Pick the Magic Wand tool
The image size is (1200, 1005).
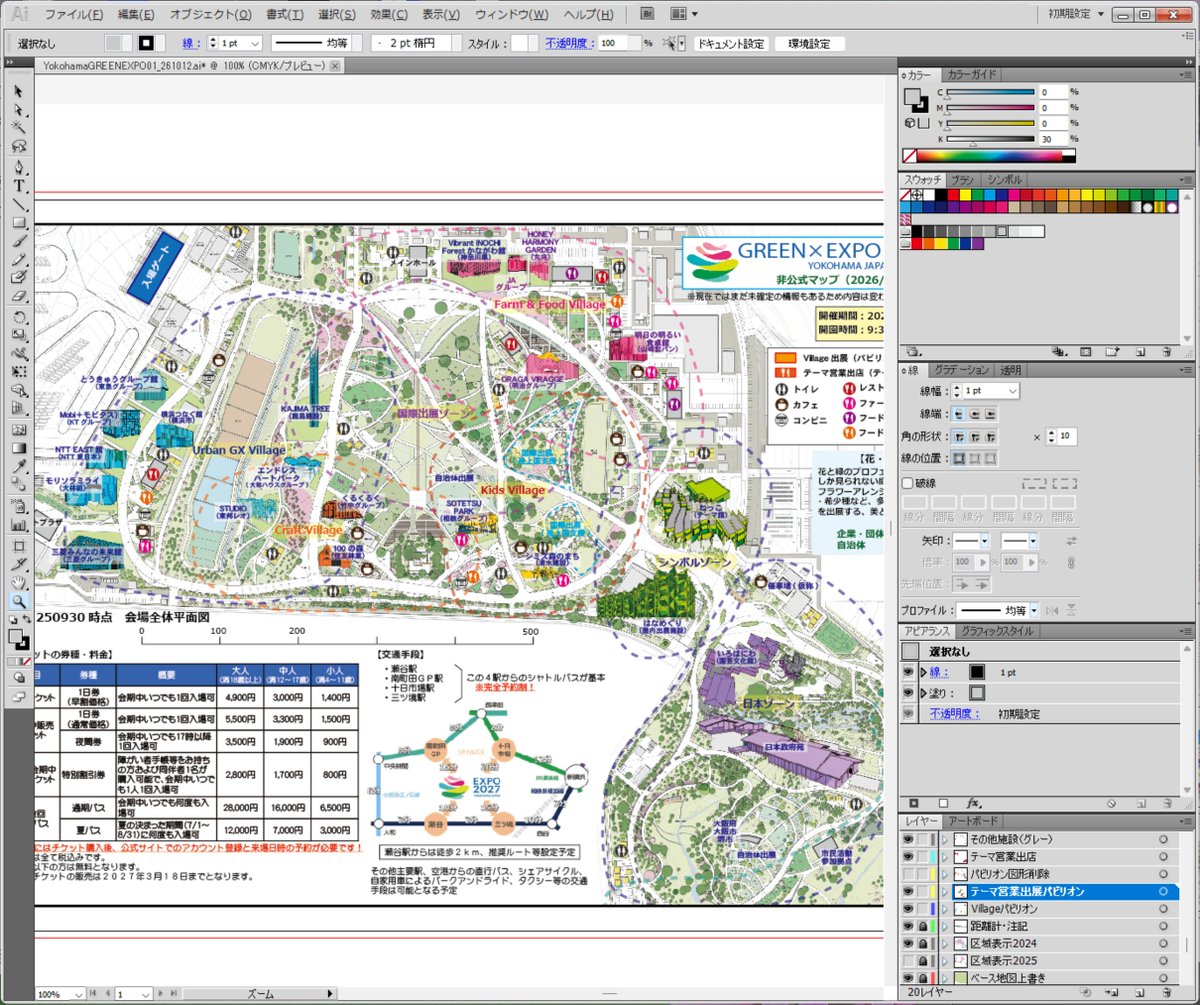click(x=19, y=127)
